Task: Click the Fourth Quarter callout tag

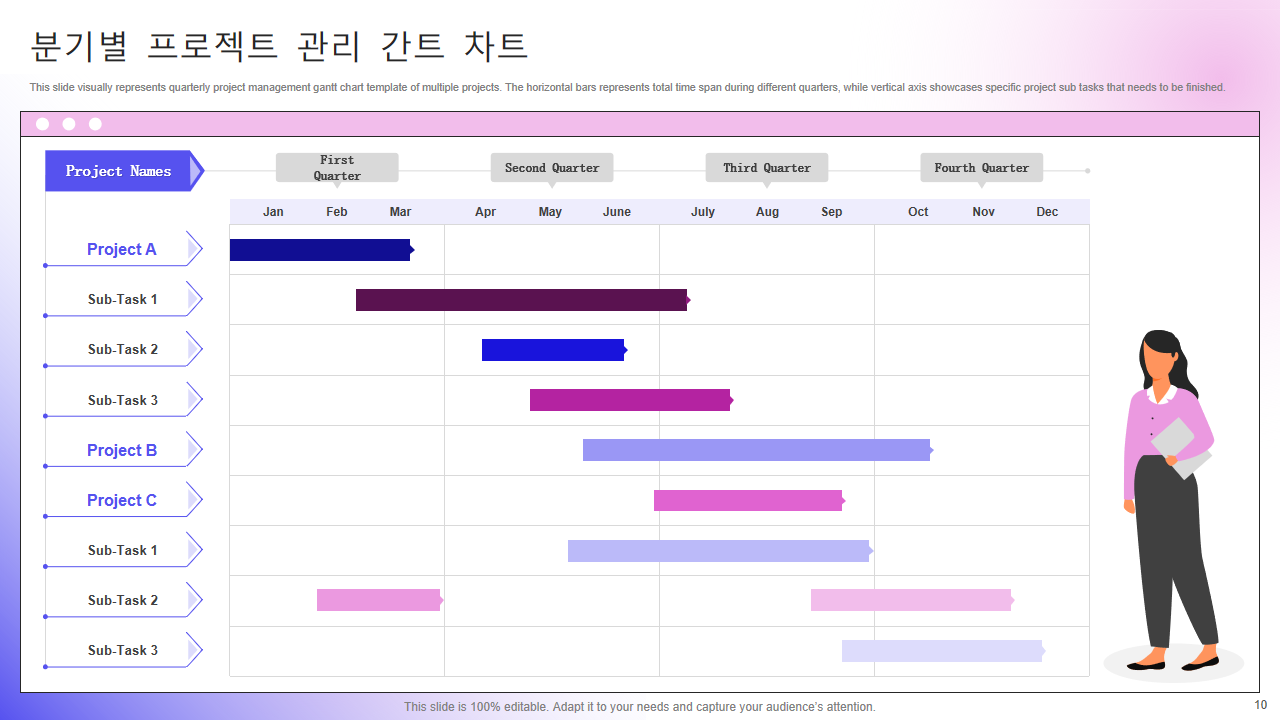Action: click(982, 168)
